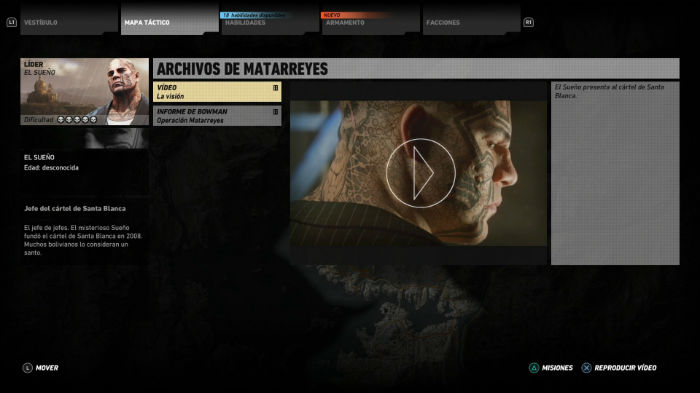The width and height of the screenshot is (700, 393).
Task: Choose Reproducir Vídeo at bottom right
Action: pos(625,368)
